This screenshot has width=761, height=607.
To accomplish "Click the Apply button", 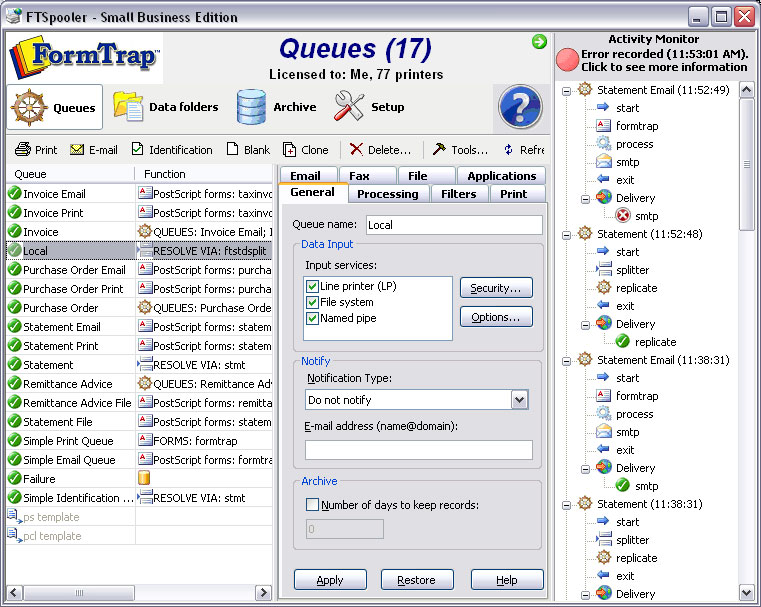I will 330,579.
